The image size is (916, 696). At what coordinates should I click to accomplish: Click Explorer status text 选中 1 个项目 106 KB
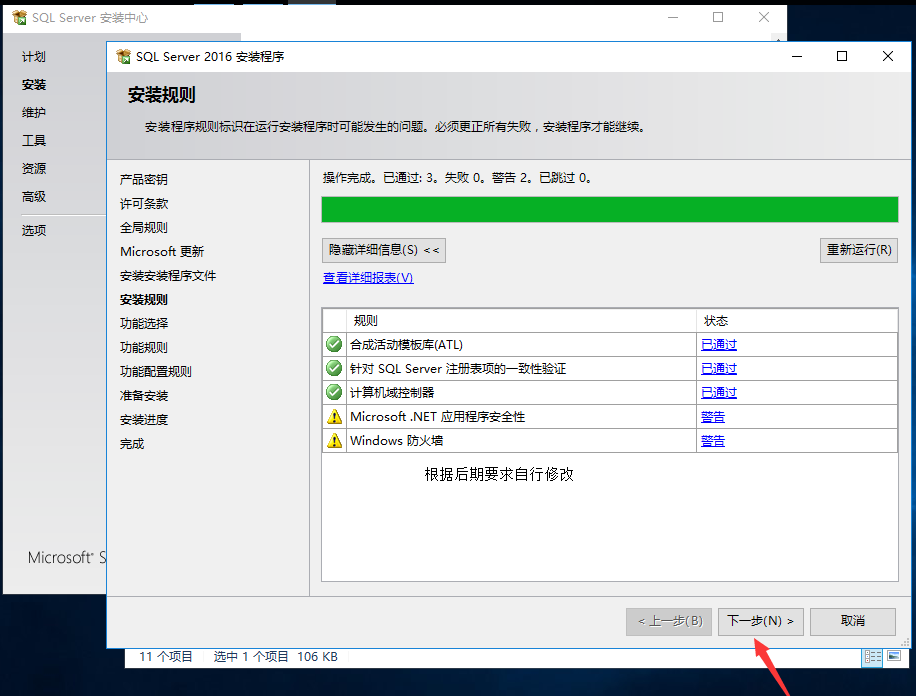(275, 657)
